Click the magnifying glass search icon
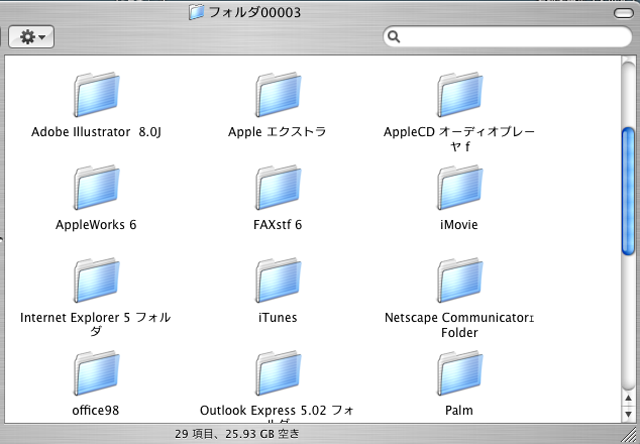The height and width of the screenshot is (444, 640). click(x=393, y=37)
